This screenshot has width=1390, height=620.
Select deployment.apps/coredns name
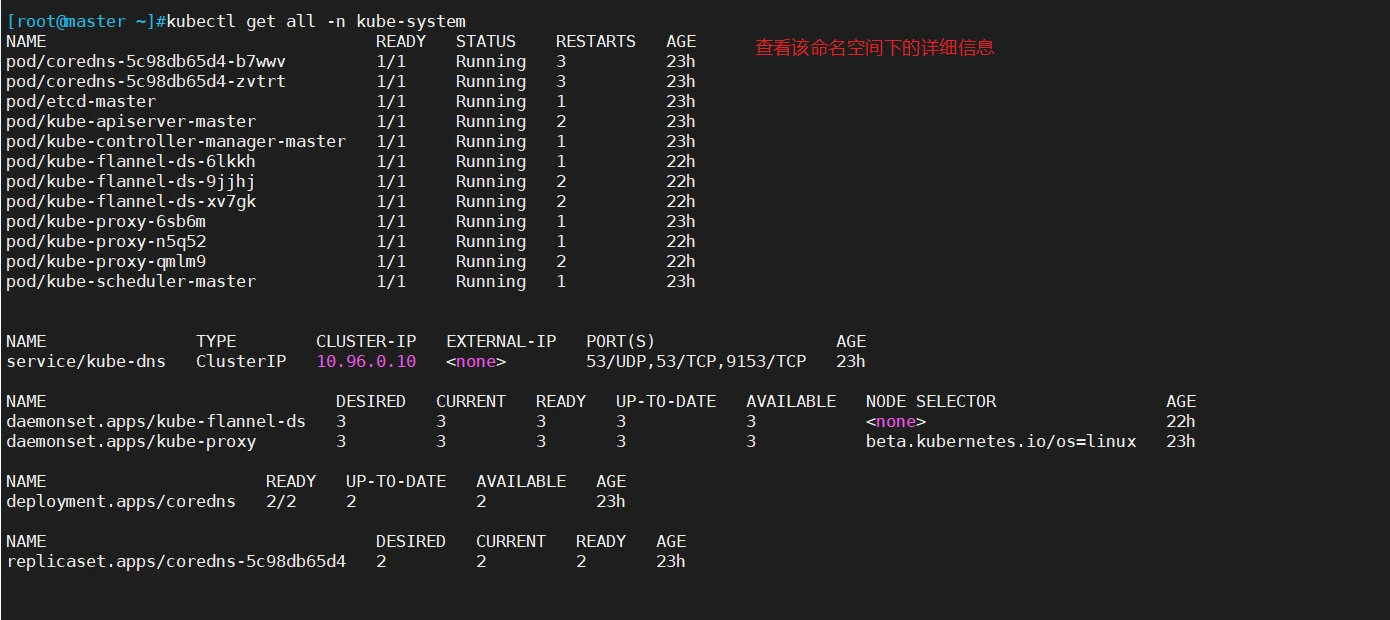pos(121,501)
